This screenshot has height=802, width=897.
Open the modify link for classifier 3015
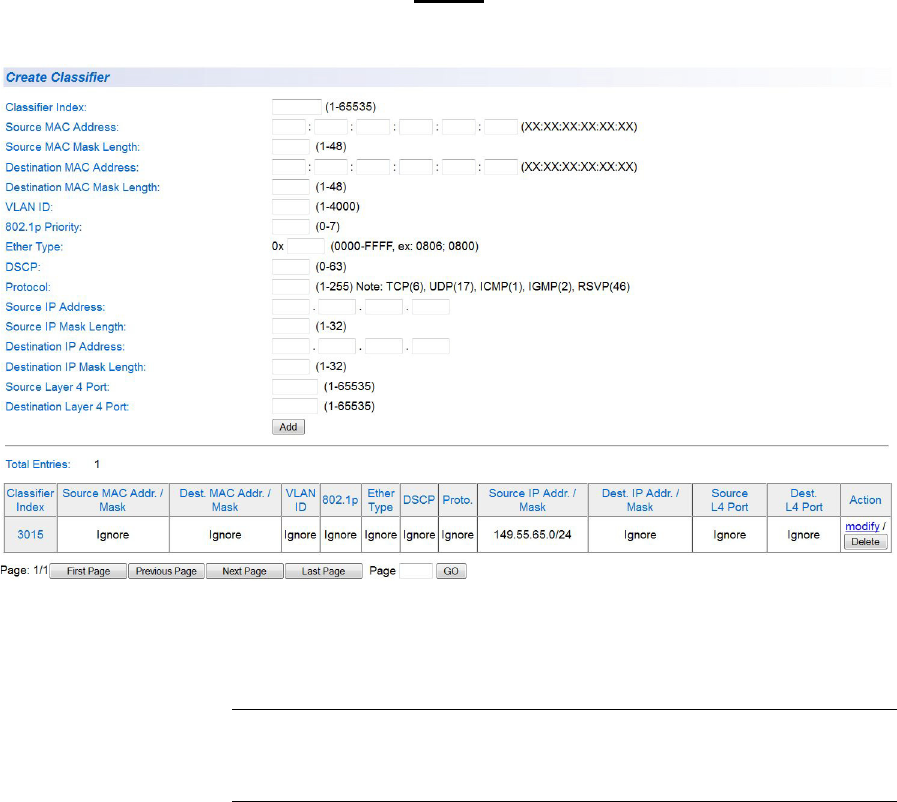[x=862, y=526]
